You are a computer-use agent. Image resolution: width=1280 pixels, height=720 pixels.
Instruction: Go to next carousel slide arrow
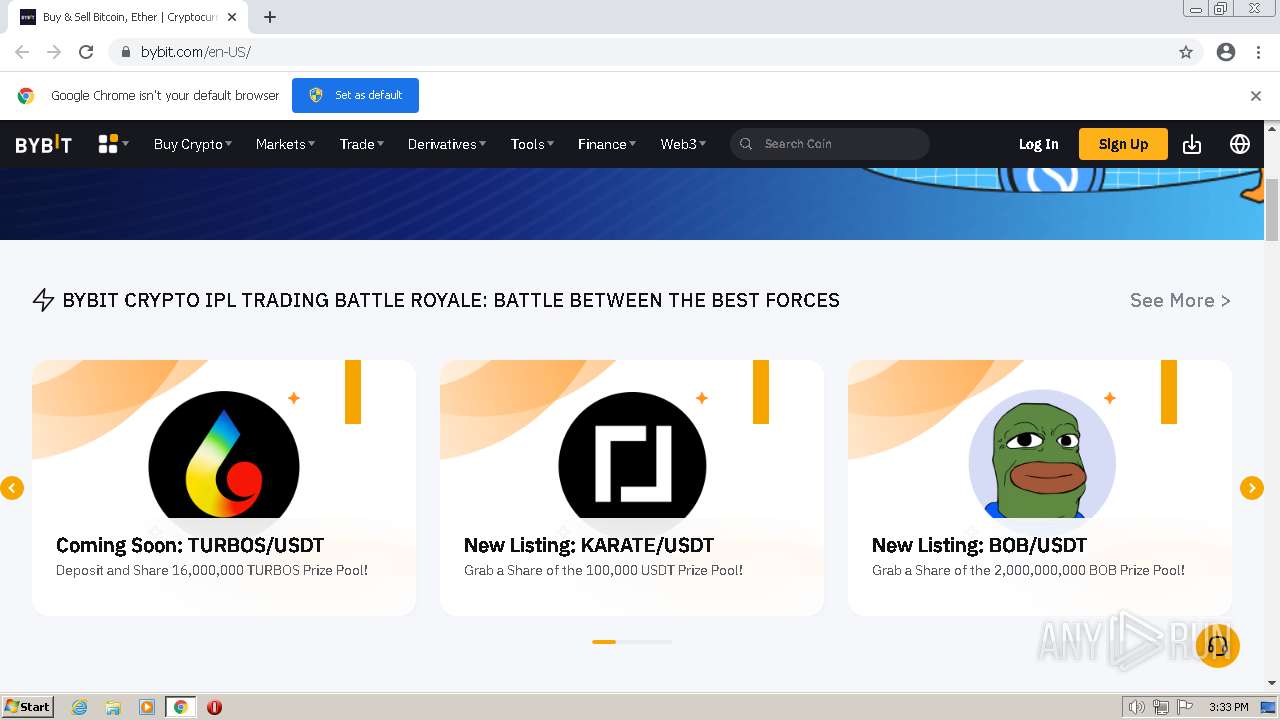1252,488
